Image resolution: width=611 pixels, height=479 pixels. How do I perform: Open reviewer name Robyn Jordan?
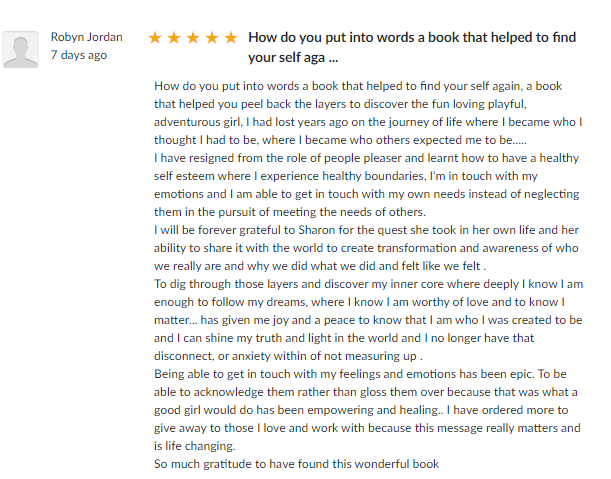coord(87,37)
